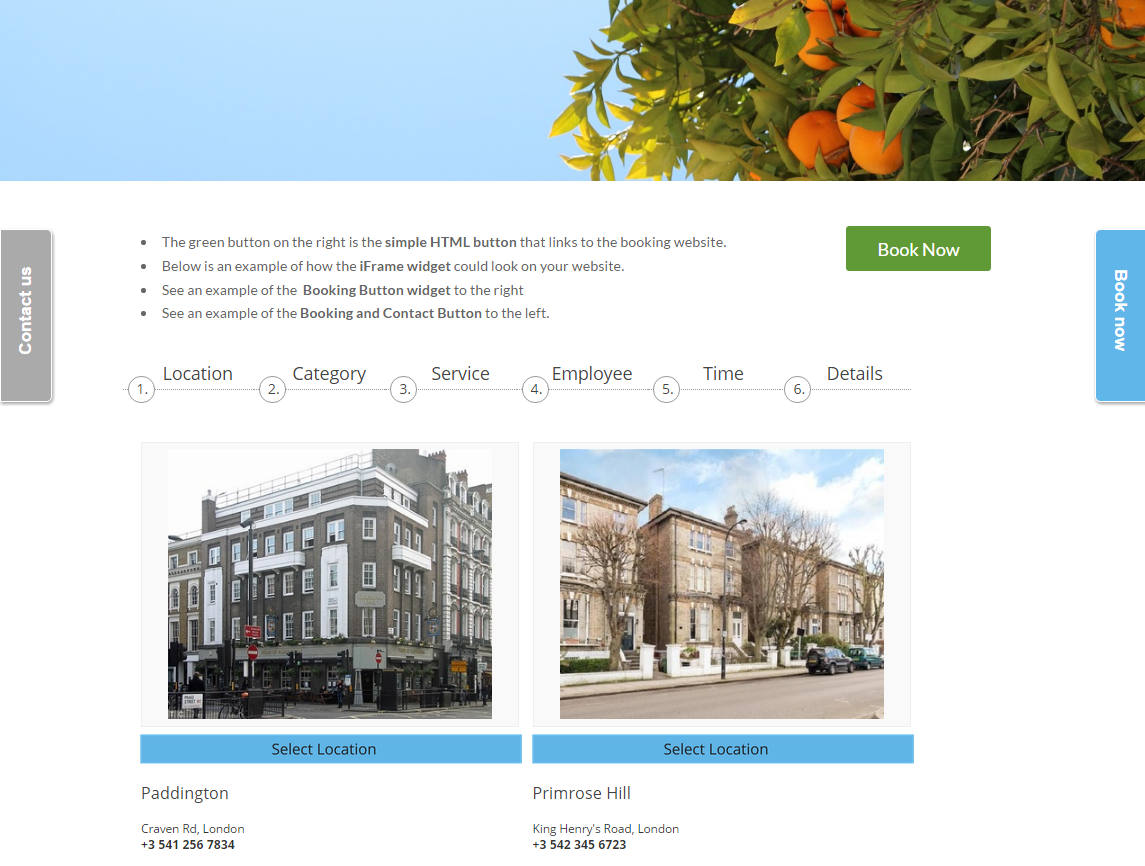Click step 2 circle for Category
Screen dimensions: 1145x866
[272, 390]
